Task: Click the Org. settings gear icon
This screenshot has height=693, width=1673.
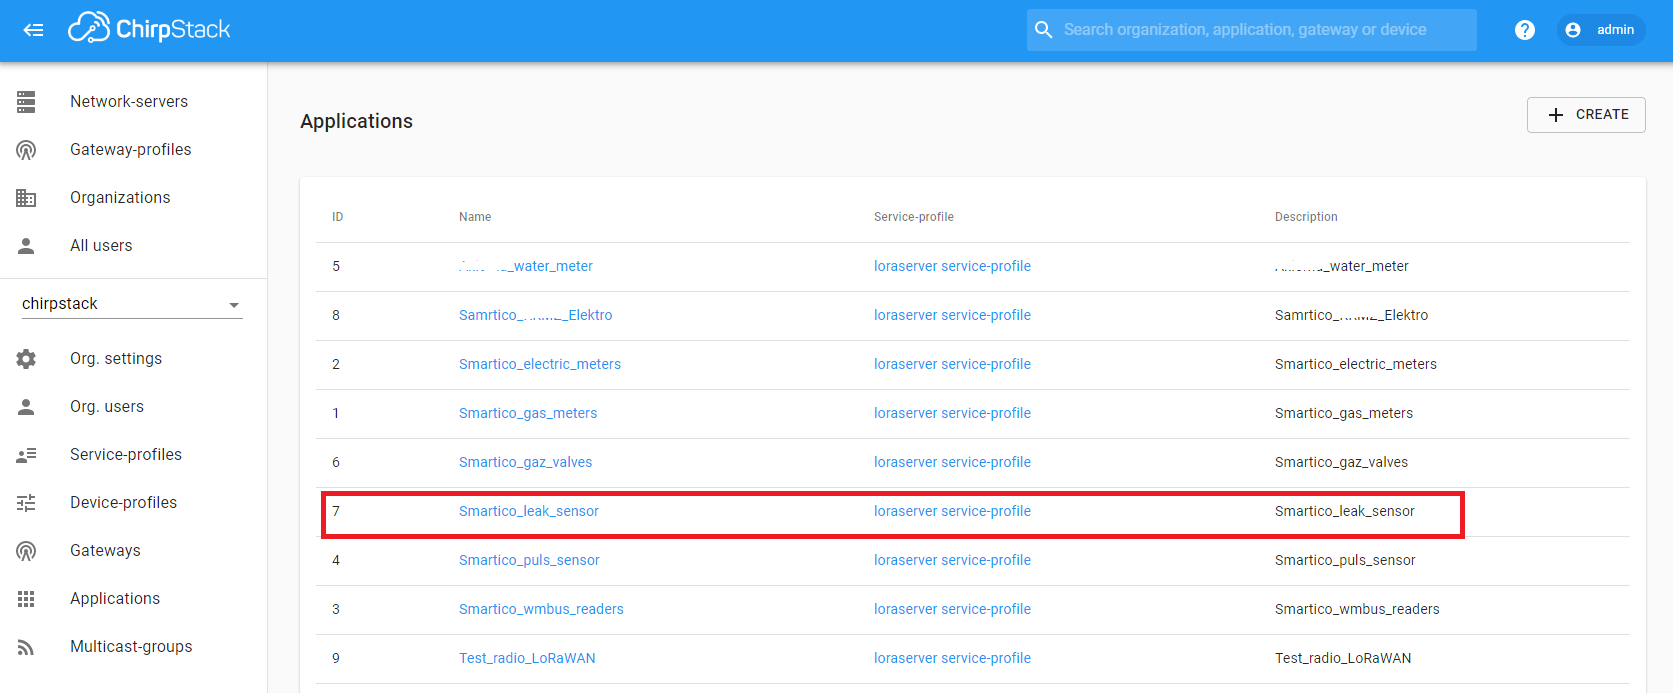Action: tap(26, 359)
